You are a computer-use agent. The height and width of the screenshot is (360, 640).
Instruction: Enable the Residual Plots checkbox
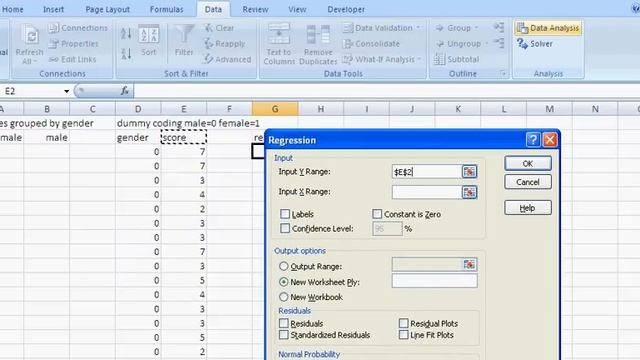(x=403, y=323)
